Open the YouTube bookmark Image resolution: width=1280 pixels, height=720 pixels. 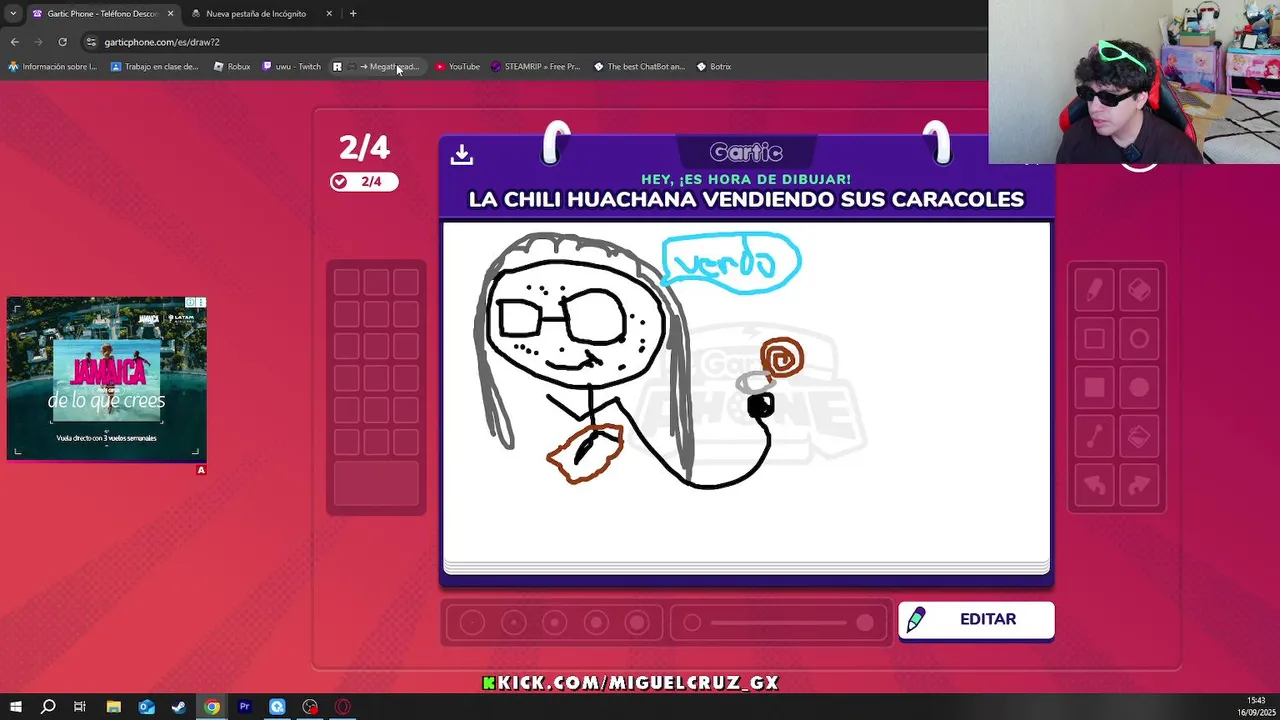click(457, 67)
